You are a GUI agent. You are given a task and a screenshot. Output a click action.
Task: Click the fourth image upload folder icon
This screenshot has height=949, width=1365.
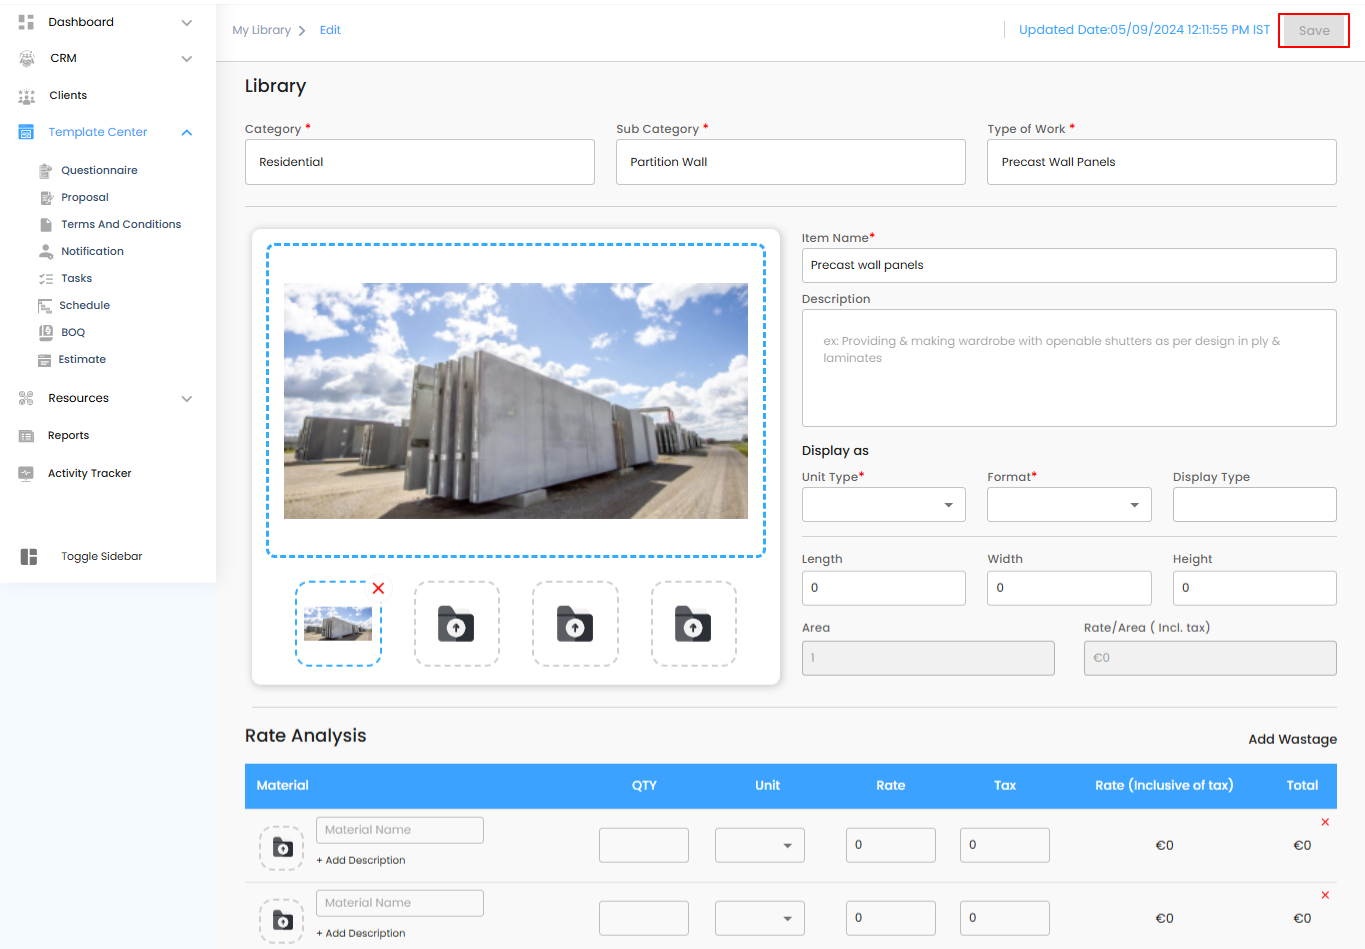(x=693, y=625)
